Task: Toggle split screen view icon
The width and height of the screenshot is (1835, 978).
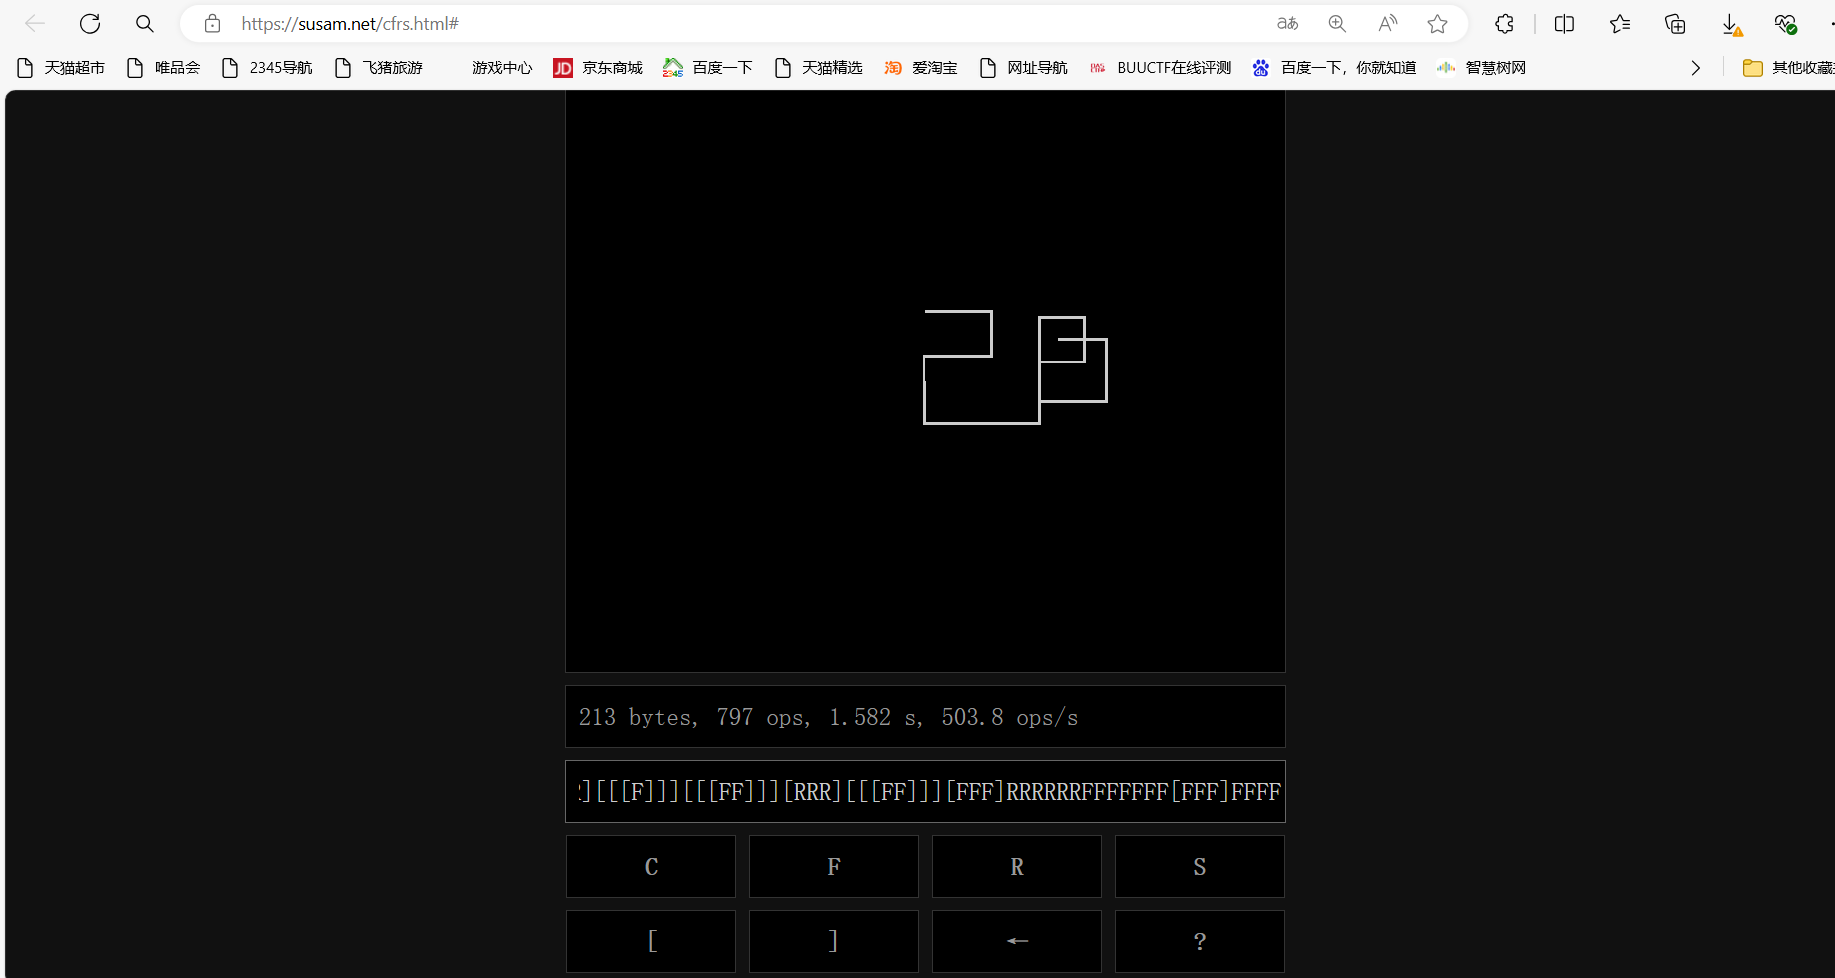Action: pyautogui.click(x=1565, y=24)
